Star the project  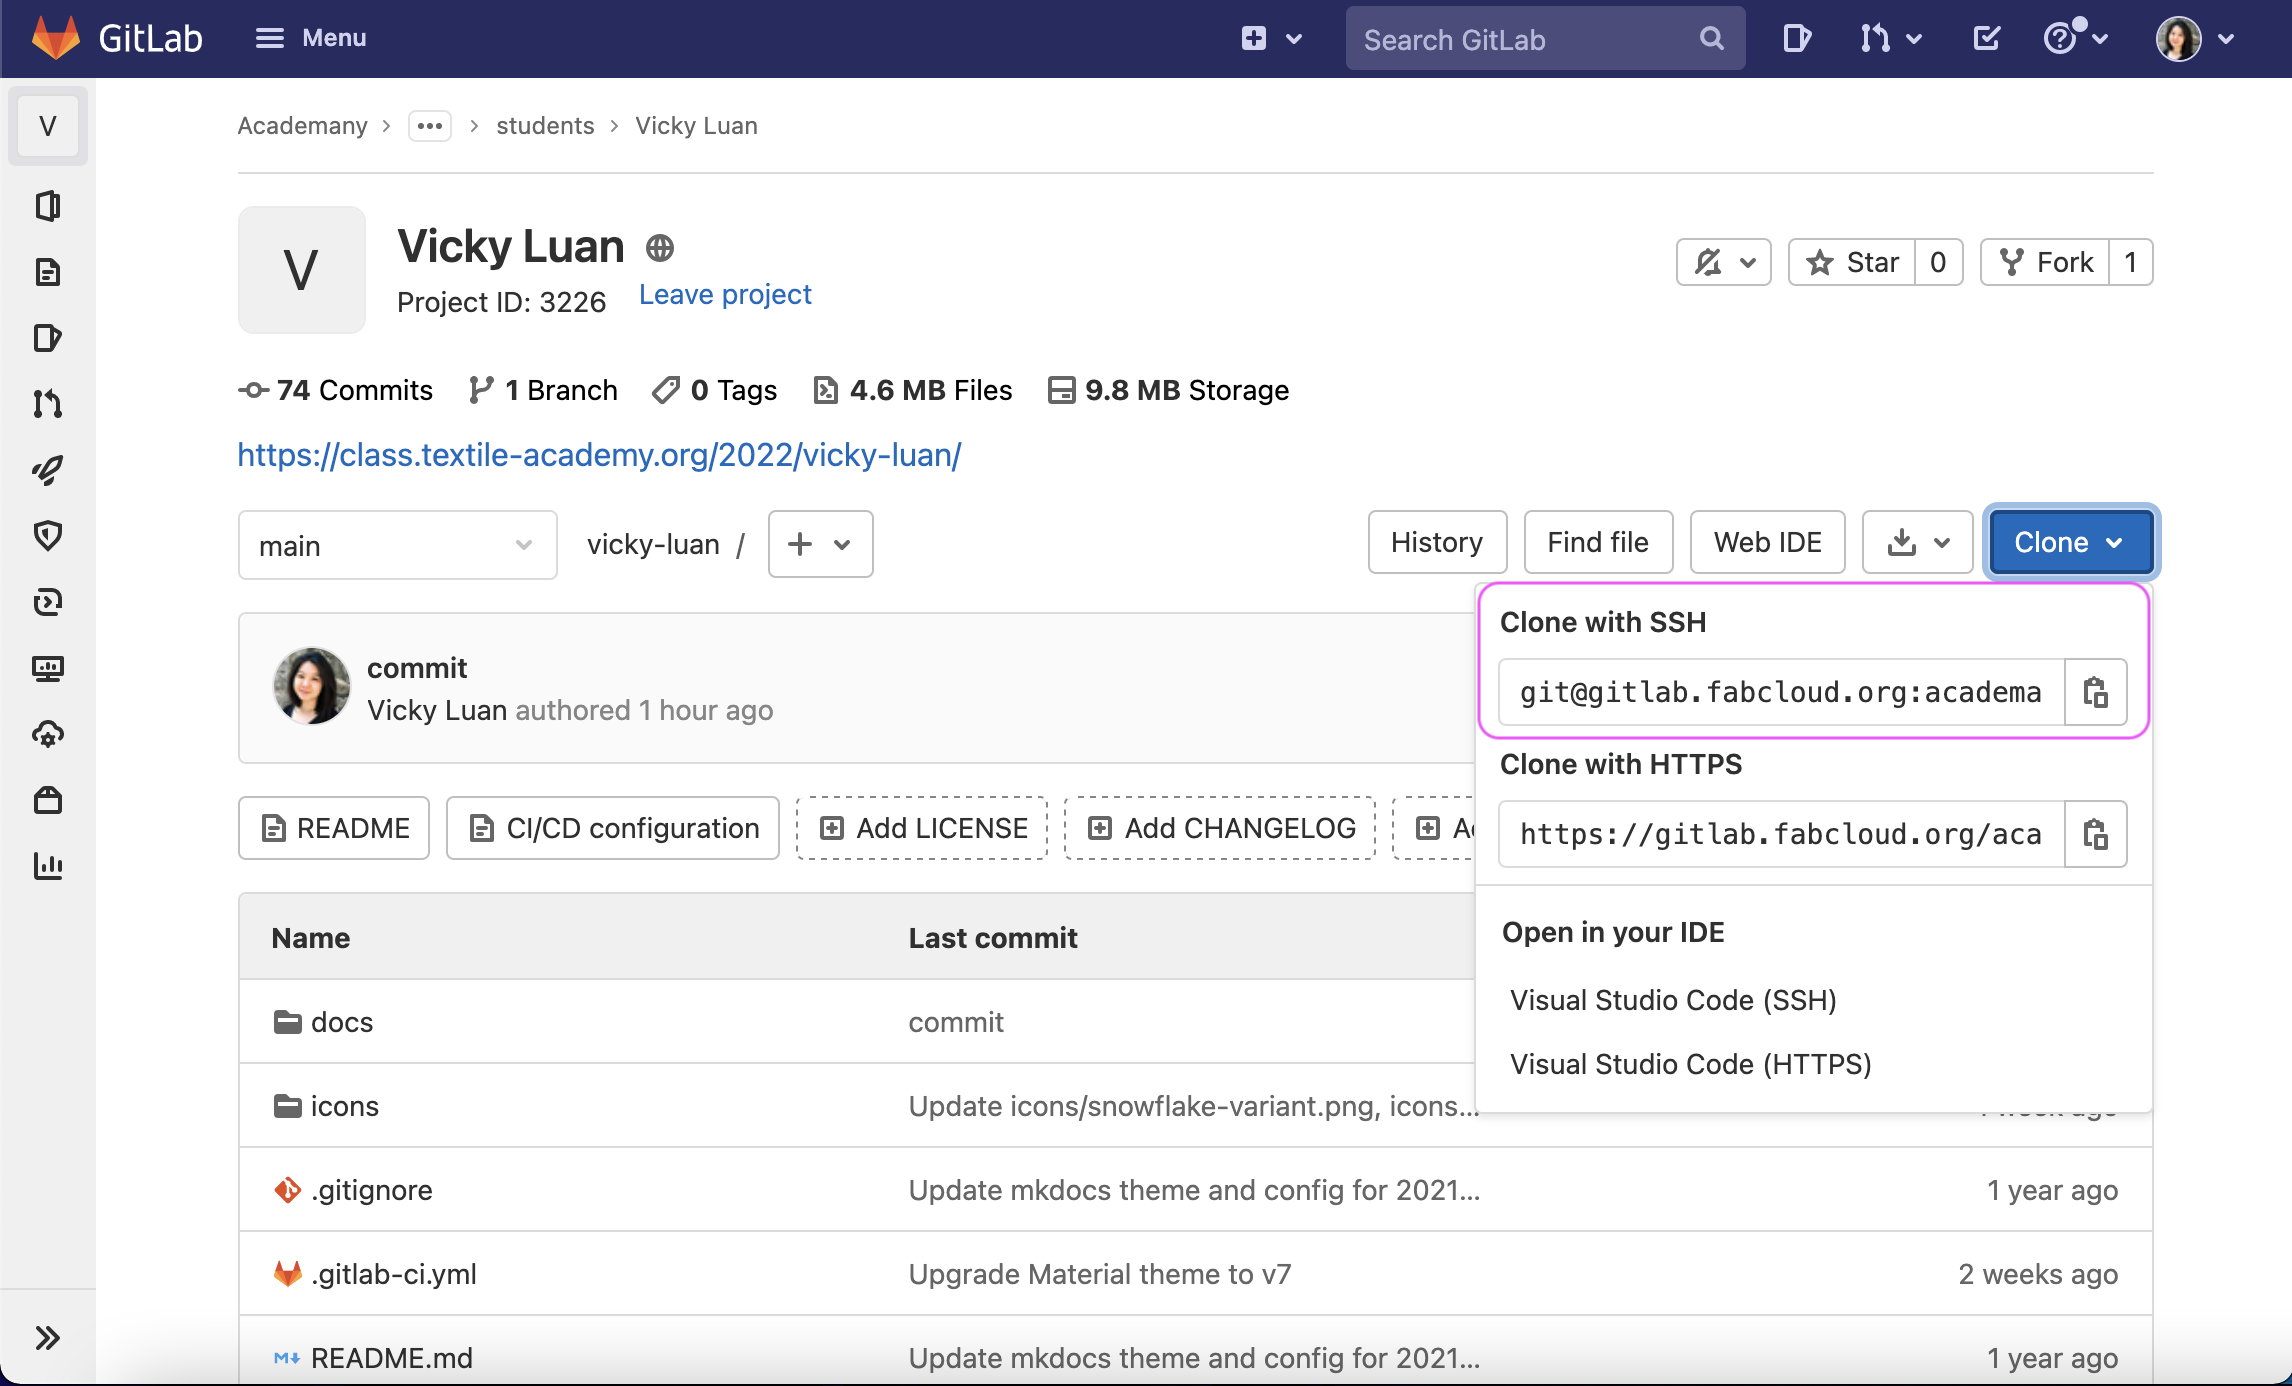coord(1852,262)
